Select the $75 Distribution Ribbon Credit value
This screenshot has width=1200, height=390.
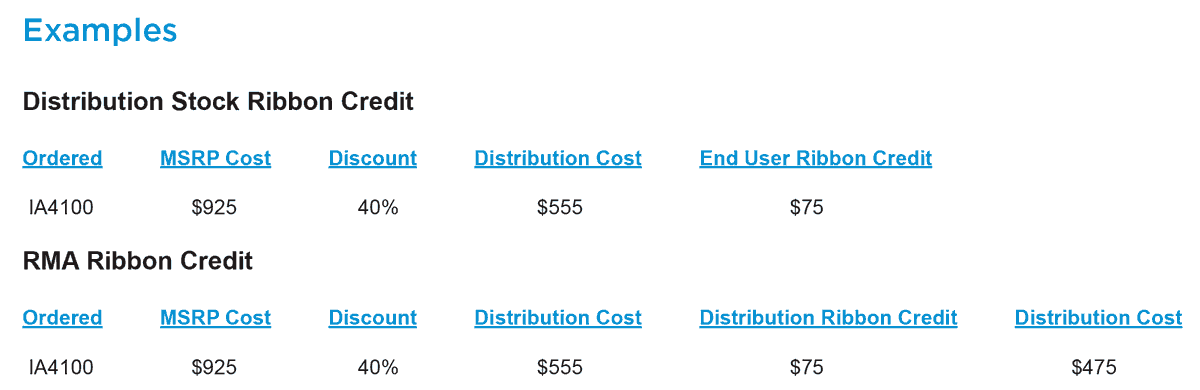click(x=806, y=367)
